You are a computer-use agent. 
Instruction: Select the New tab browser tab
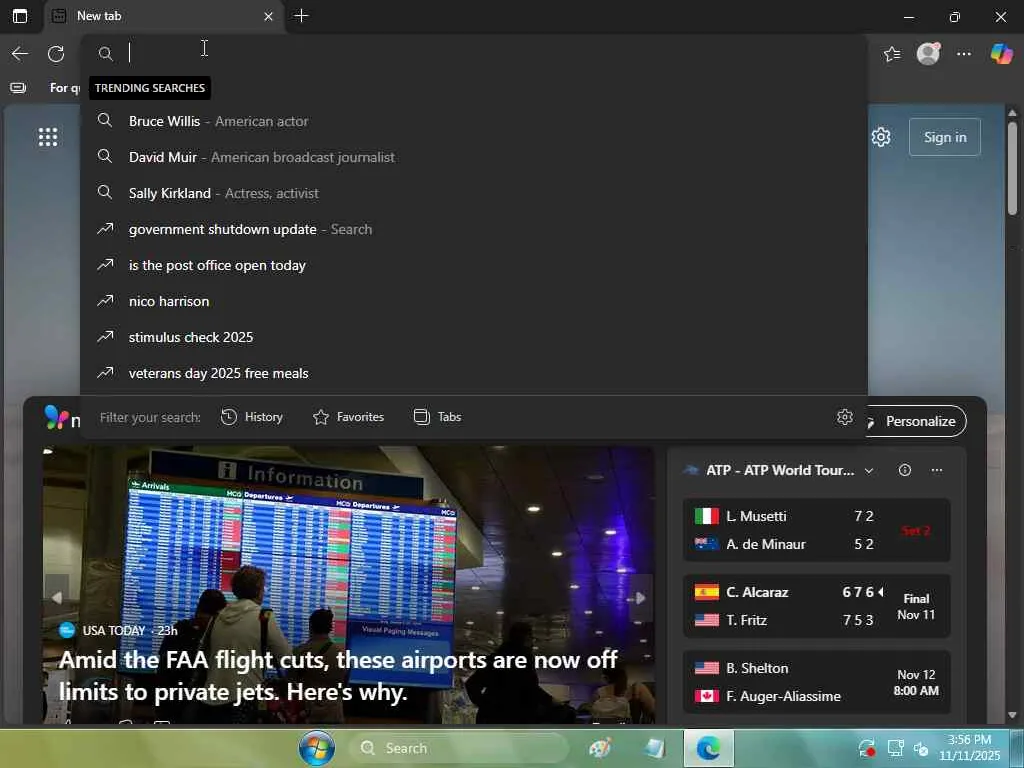point(163,16)
